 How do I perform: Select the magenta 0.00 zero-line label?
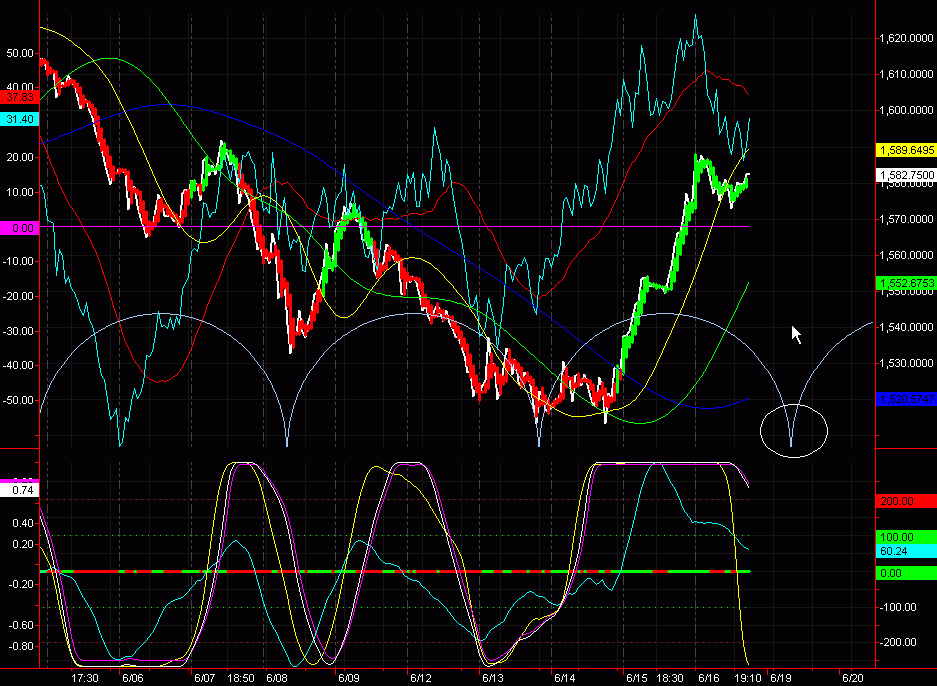point(20,228)
